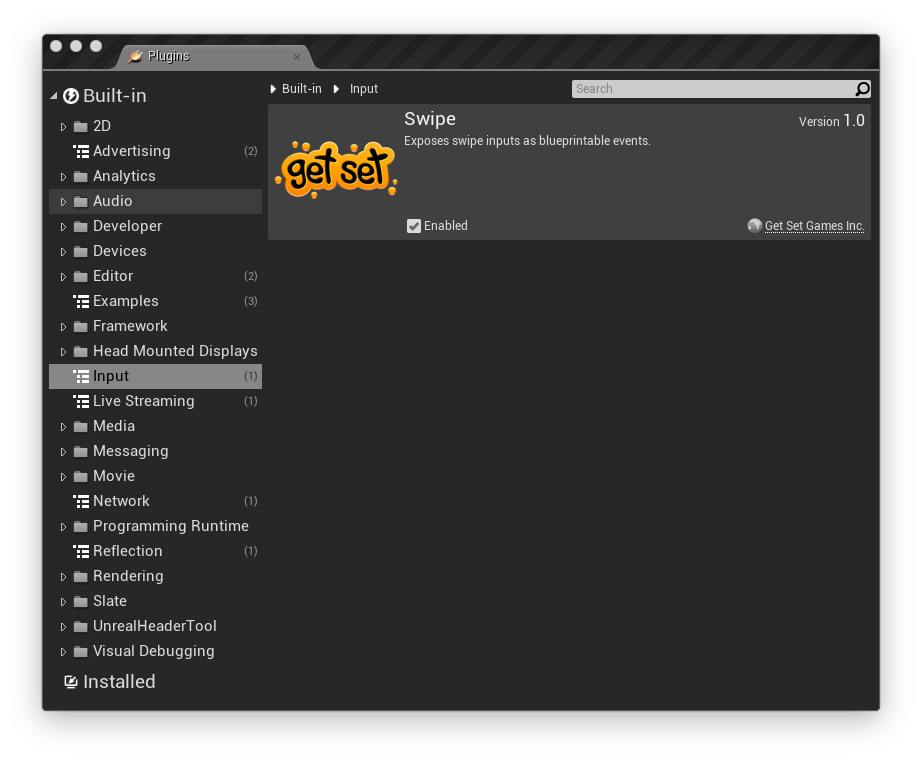The width and height of the screenshot is (922, 761).
Task: Collapse the Built-in category tree
Action: pos(54,96)
